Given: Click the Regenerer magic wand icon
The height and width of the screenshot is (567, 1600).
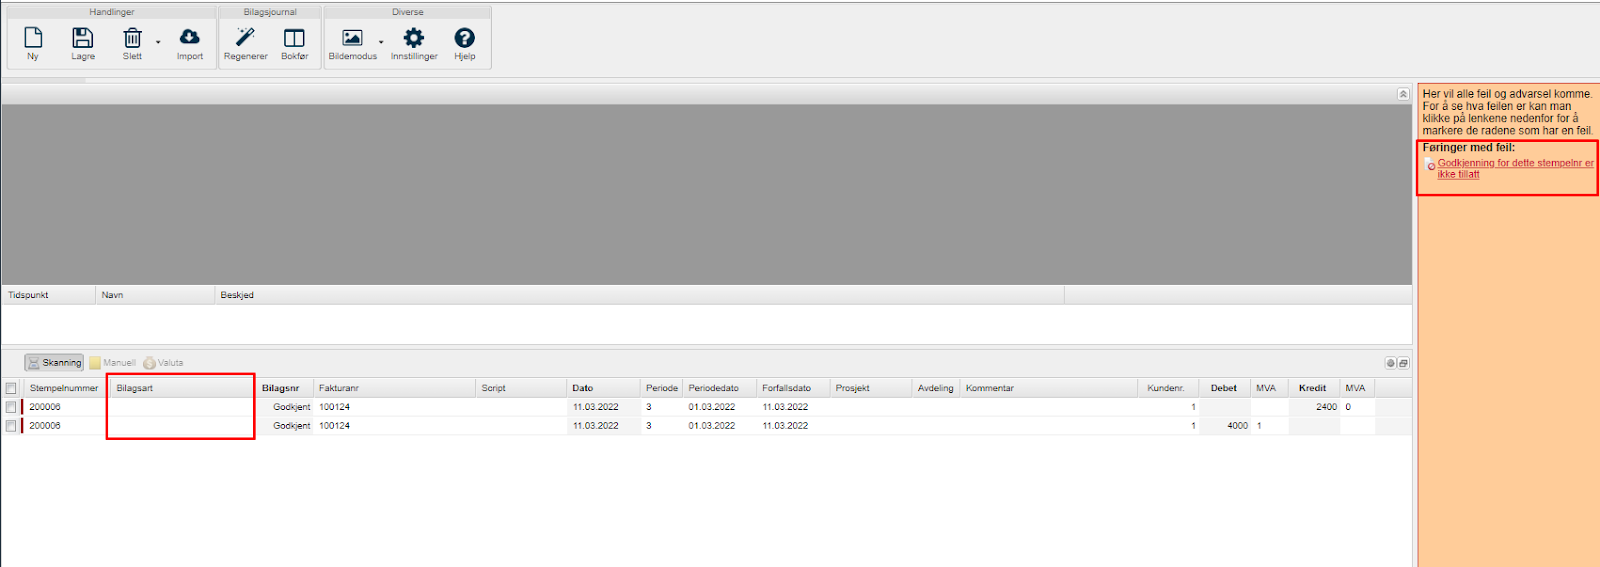Looking at the screenshot, I should 245,39.
